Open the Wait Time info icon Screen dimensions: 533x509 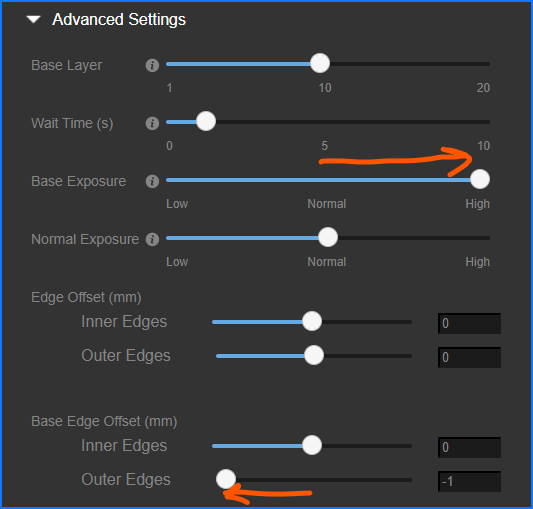point(152,123)
